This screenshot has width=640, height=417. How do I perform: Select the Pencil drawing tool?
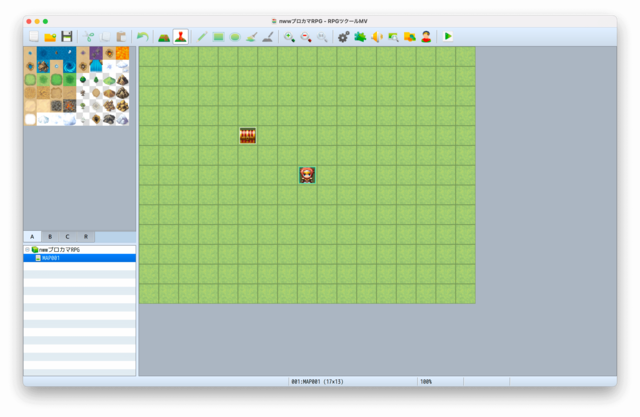pyautogui.click(x=202, y=37)
